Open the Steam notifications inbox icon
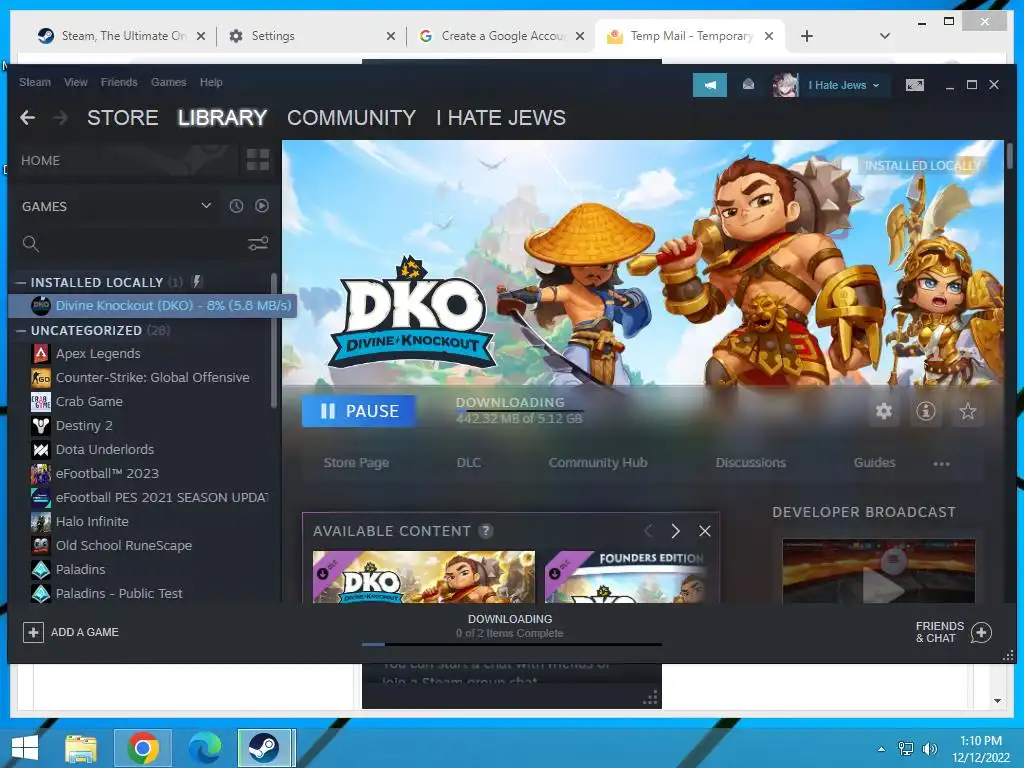1024x768 pixels. [x=748, y=85]
